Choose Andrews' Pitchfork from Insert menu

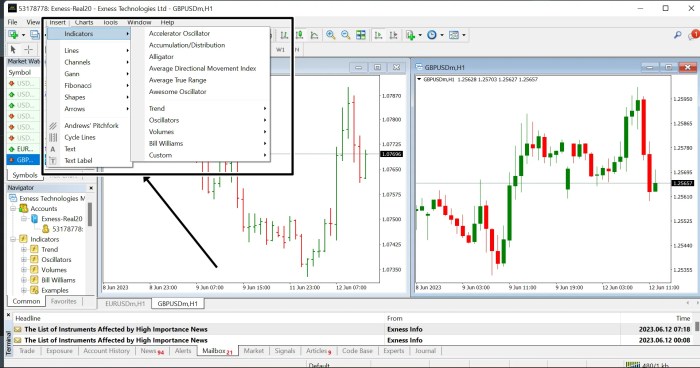pos(89,125)
